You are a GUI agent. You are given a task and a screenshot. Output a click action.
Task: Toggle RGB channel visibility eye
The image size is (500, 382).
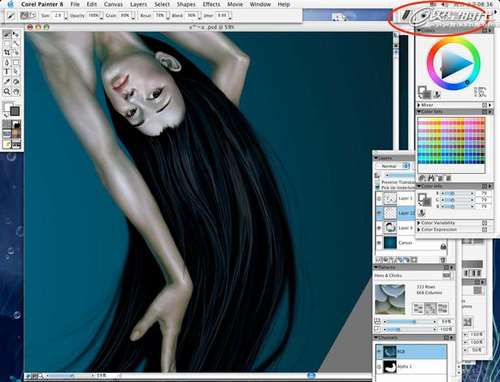click(x=379, y=351)
